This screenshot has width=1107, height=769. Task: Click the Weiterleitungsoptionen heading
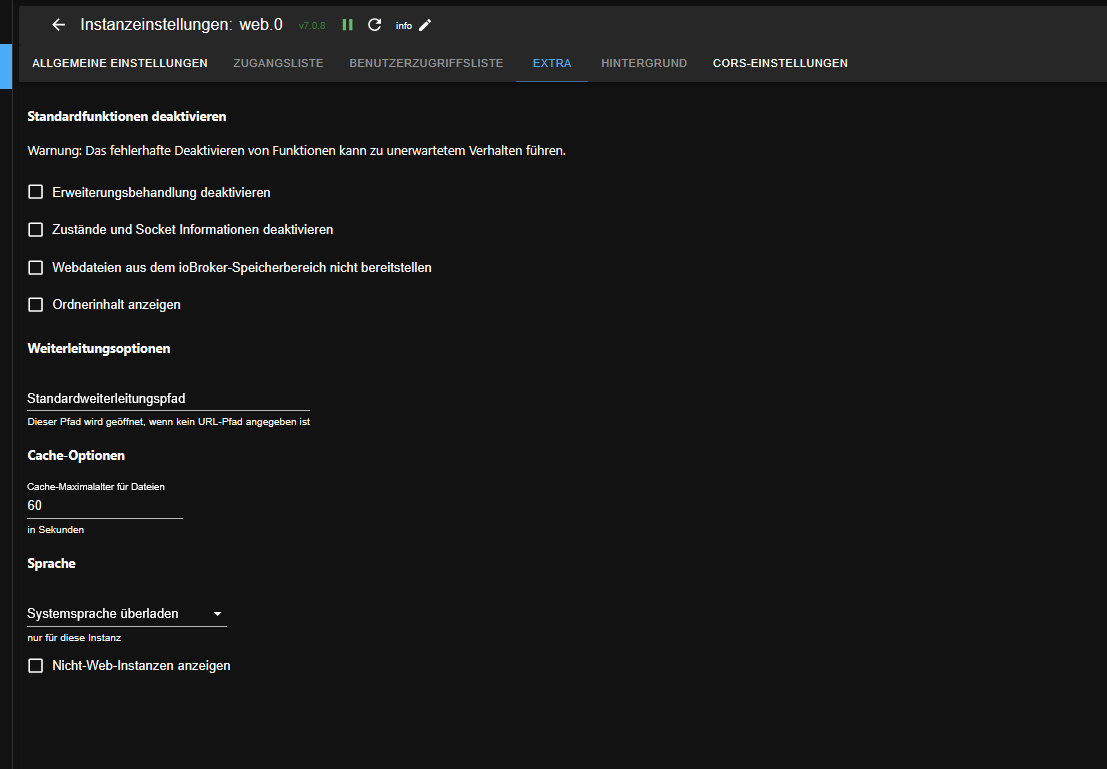point(99,348)
